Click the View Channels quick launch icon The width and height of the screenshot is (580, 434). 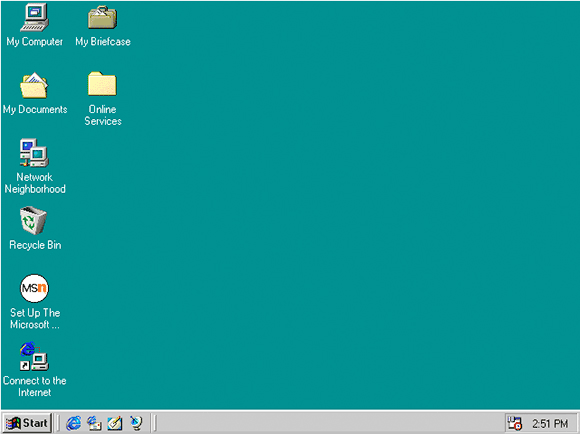click(136, 423)
